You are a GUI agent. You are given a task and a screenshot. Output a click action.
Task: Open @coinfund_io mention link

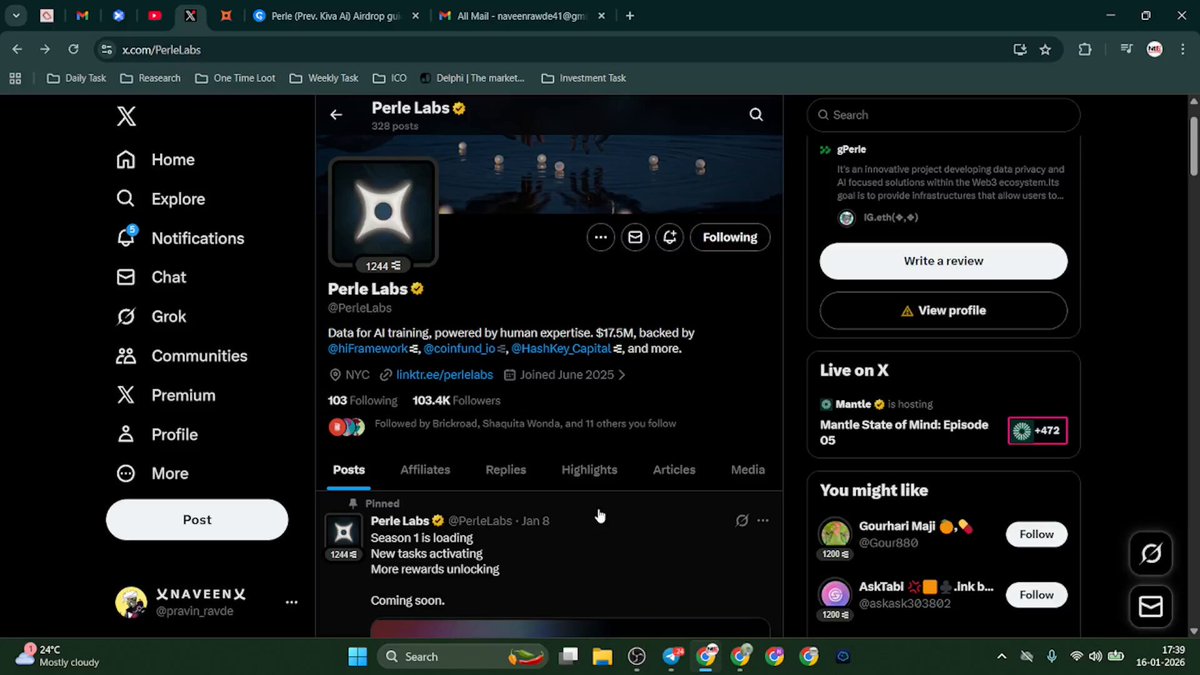(460, 349)
